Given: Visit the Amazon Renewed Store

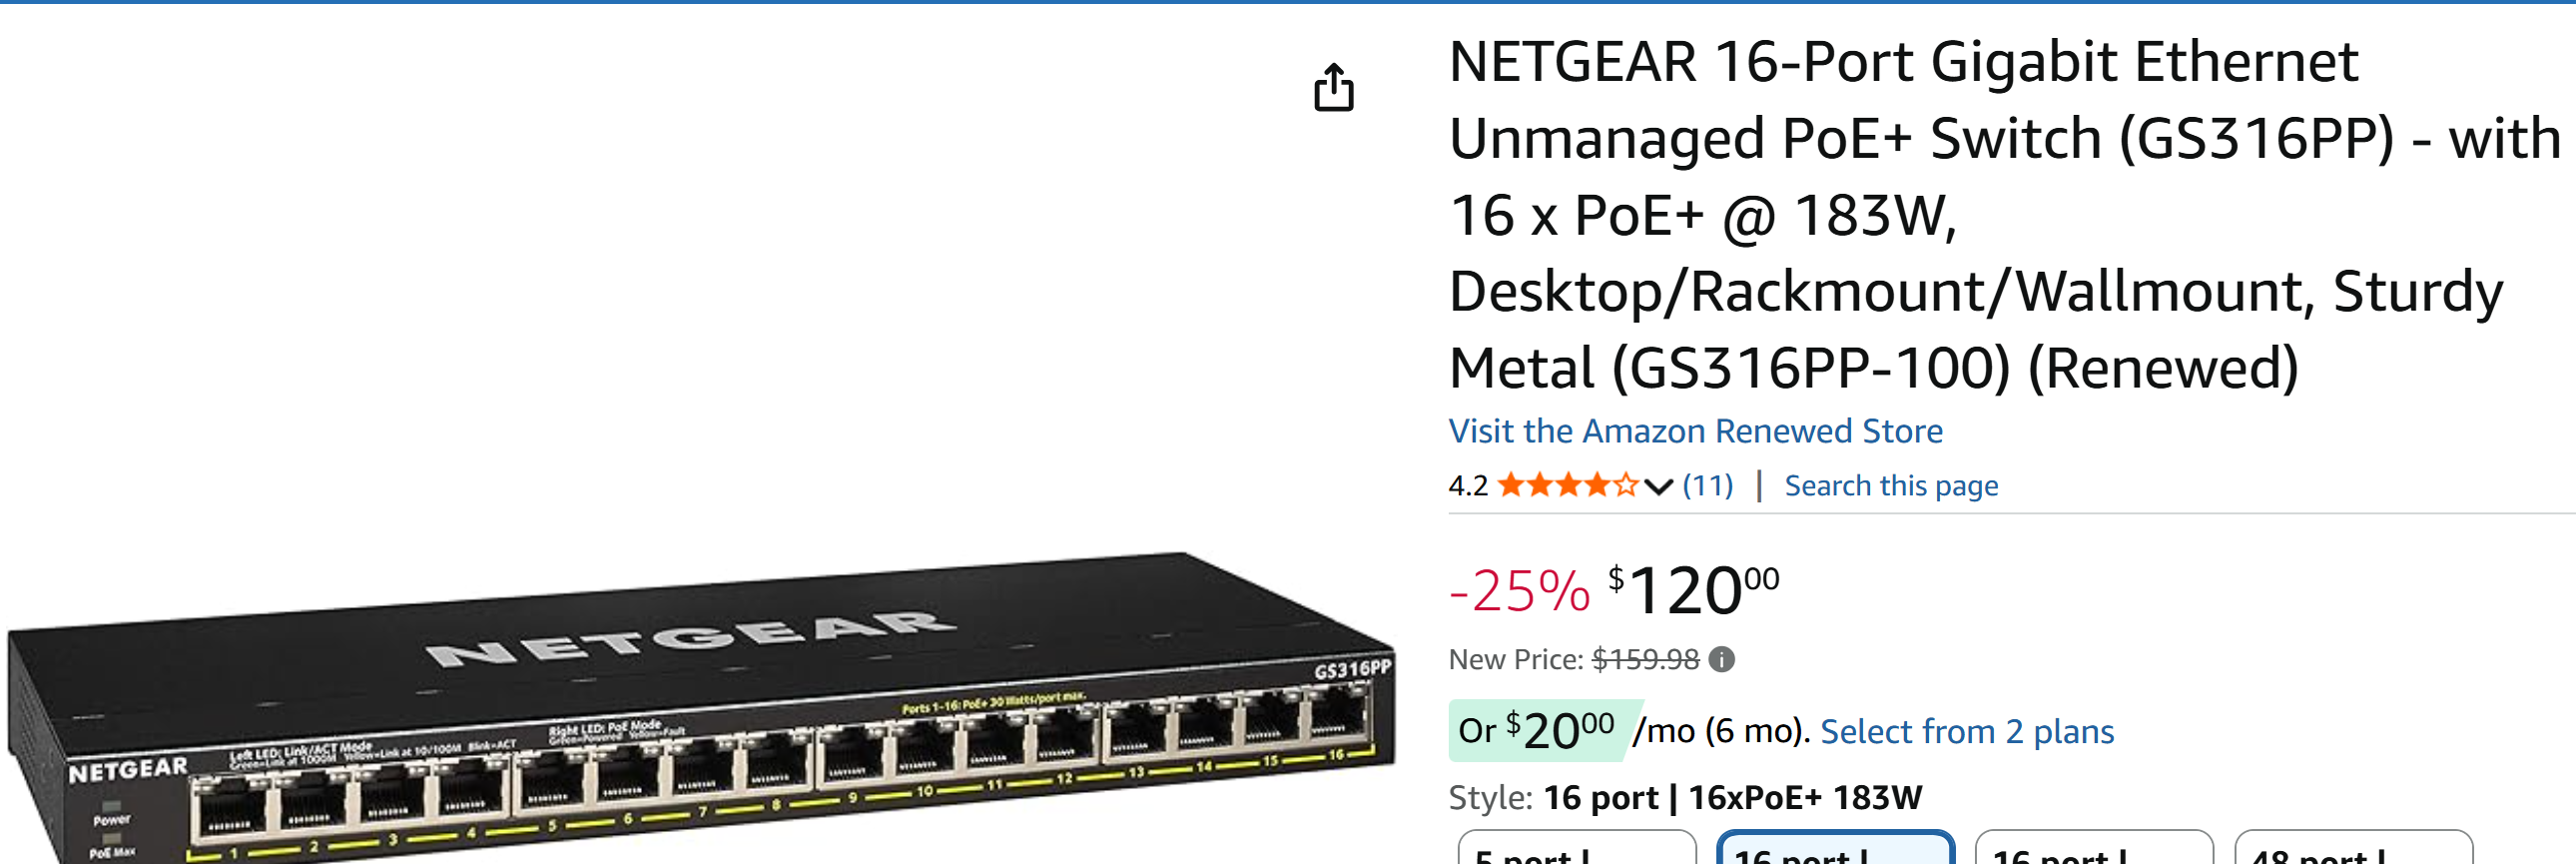Looking at the screenshot, I should coord(1695,431).
